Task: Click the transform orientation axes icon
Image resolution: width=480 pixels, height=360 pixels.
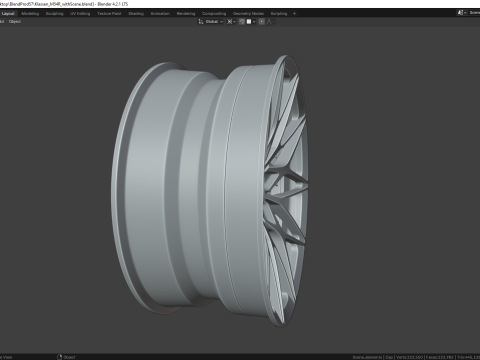Action: (x=201, y=22)
